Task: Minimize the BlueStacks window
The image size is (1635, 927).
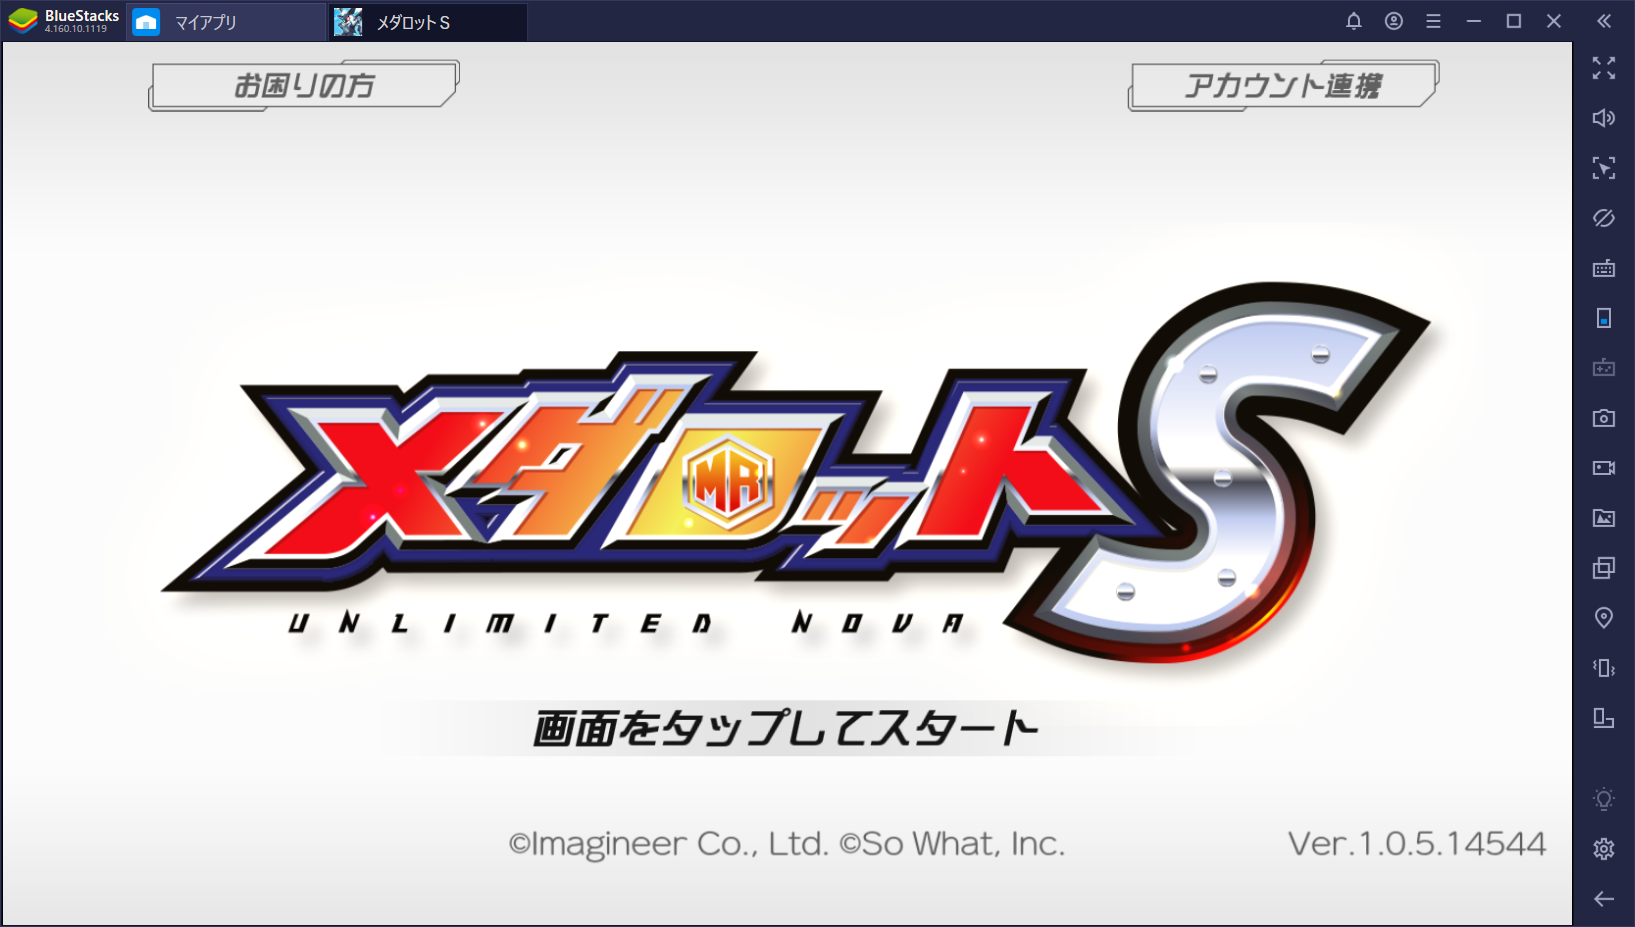Action: pos(1474,21)
